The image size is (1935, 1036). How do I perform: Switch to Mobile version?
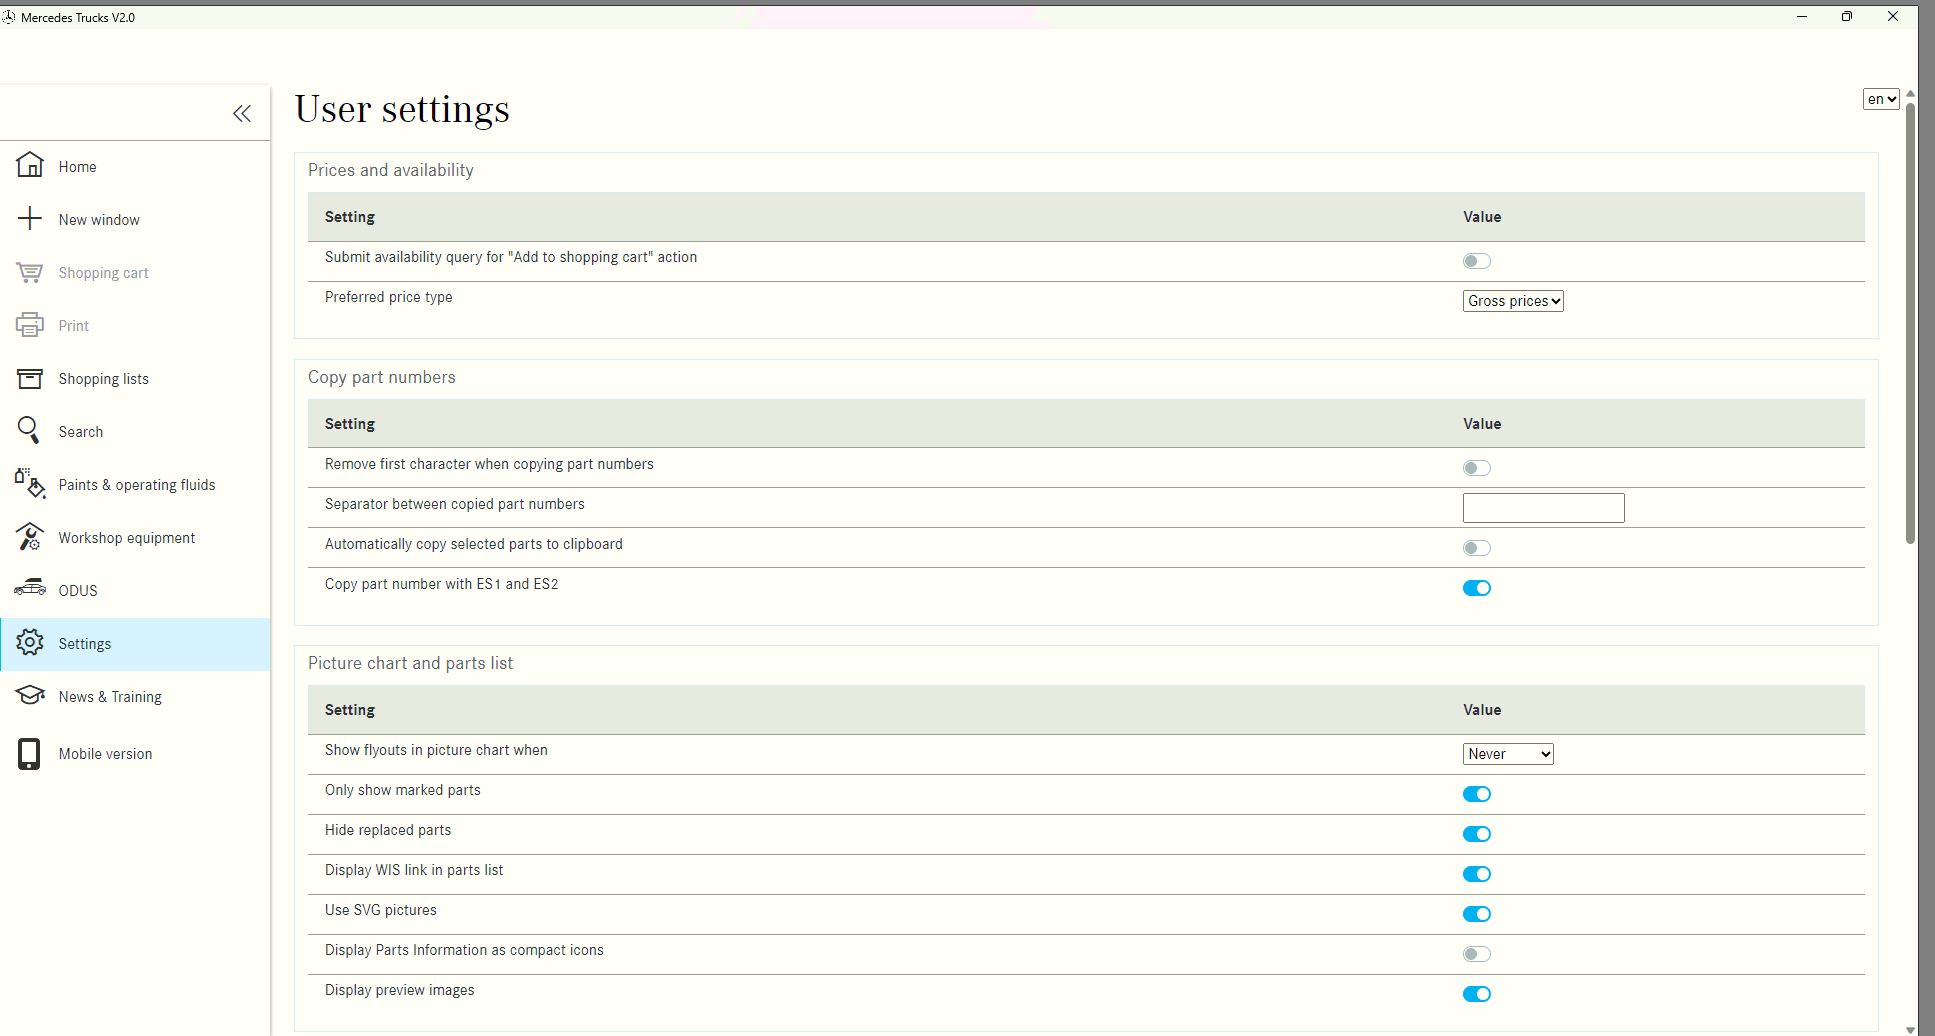point(105,753)
